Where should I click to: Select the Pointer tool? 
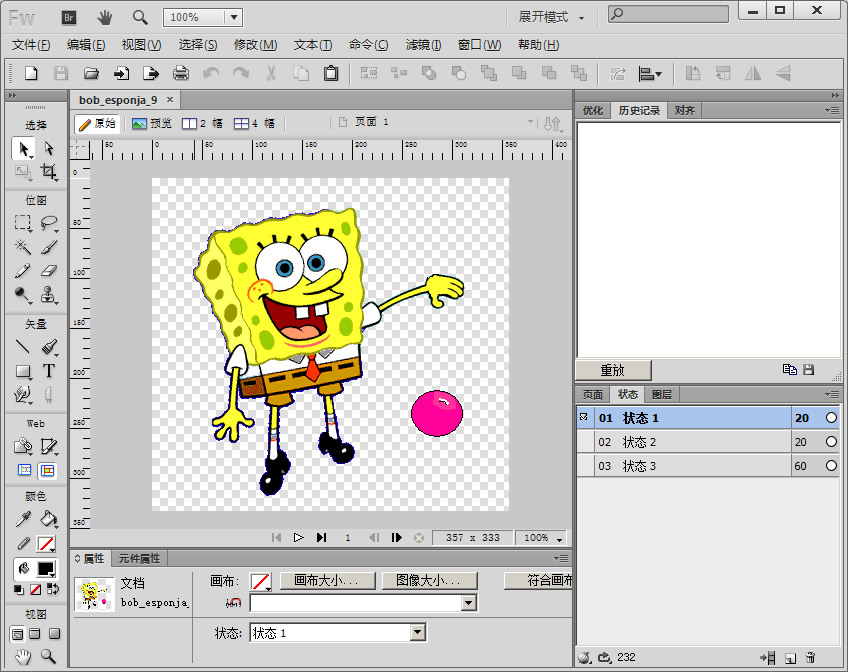[24, 149]
